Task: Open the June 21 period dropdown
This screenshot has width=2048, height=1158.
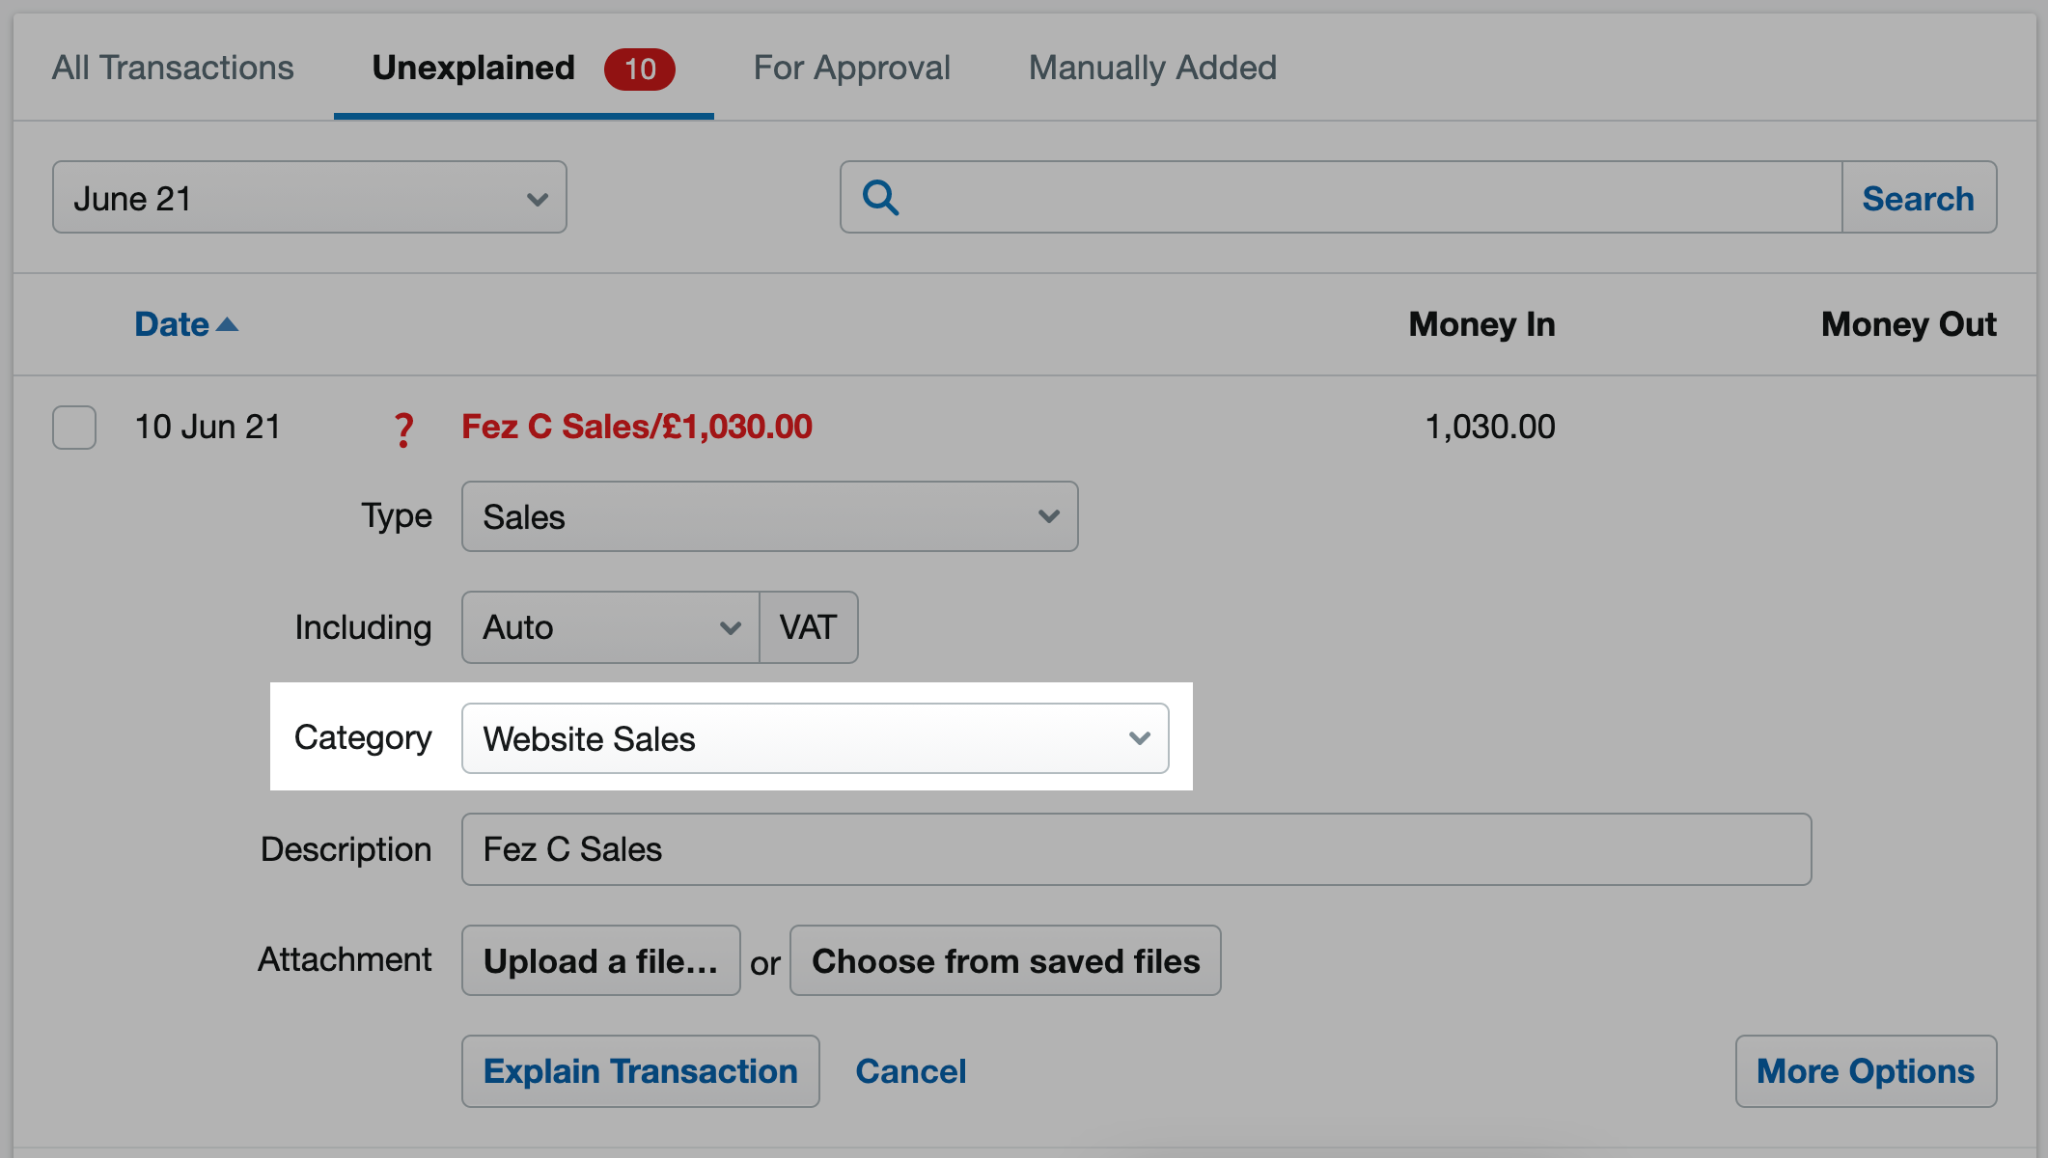Action: point(310,198)
